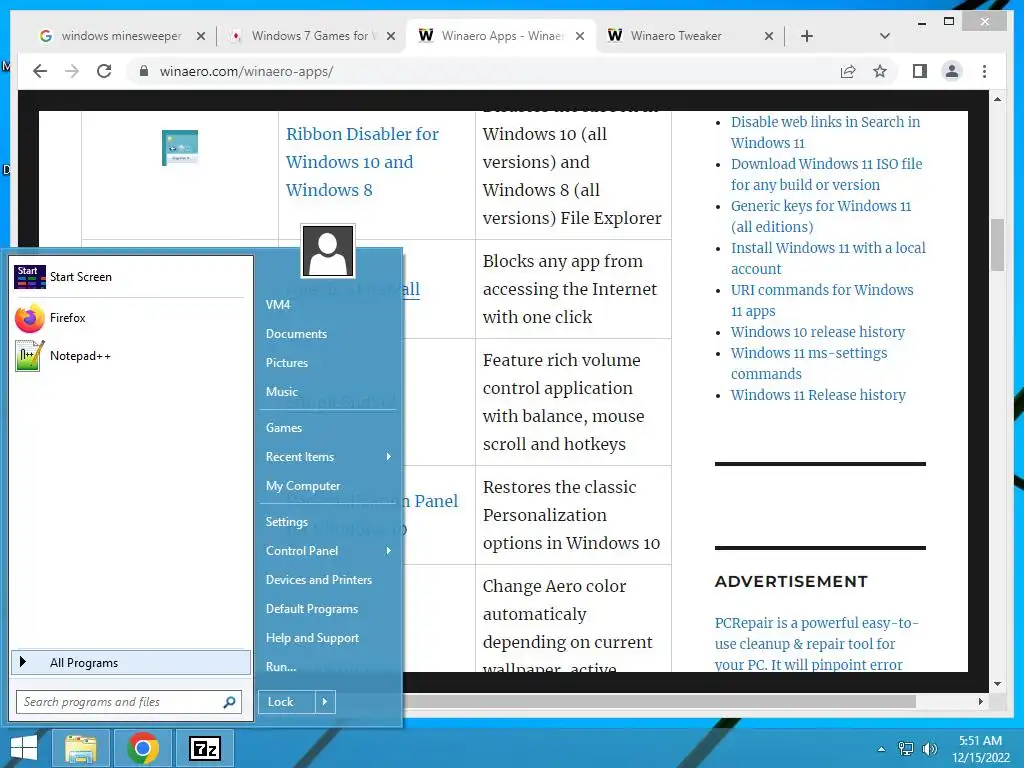Image resolution: width=1024 pixels, height=768 pixels.
Task: Open Settings from start menu
Action: (x=287, y=522)
